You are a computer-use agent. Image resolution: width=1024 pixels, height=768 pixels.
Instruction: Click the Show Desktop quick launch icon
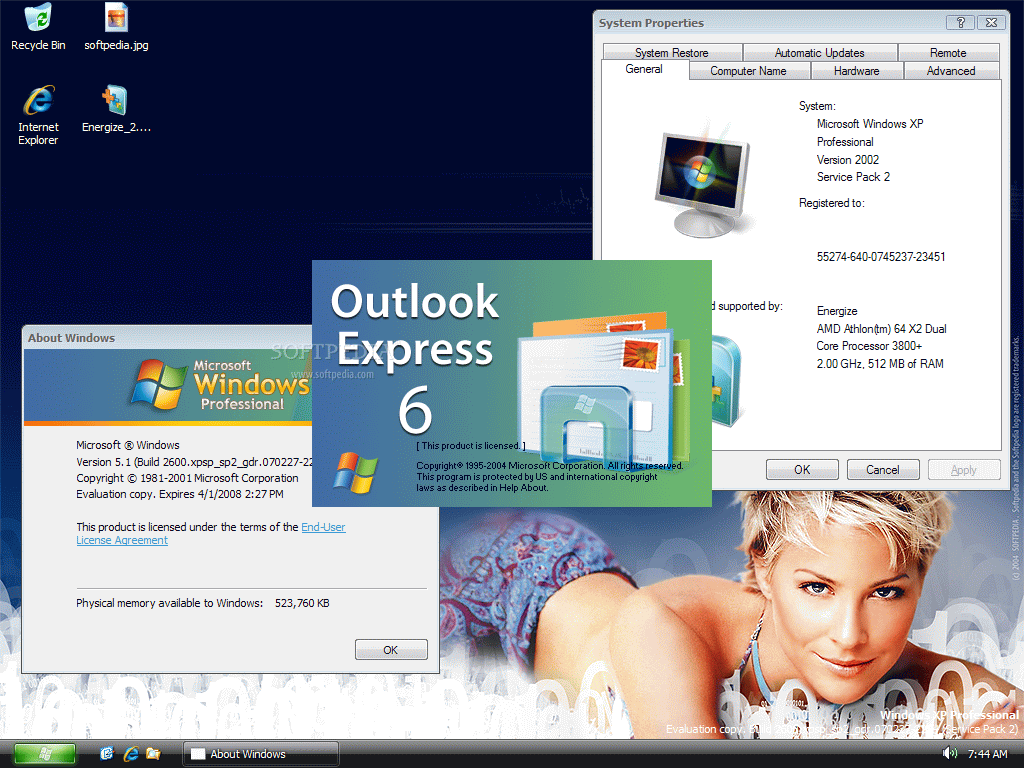click(106, 754)
